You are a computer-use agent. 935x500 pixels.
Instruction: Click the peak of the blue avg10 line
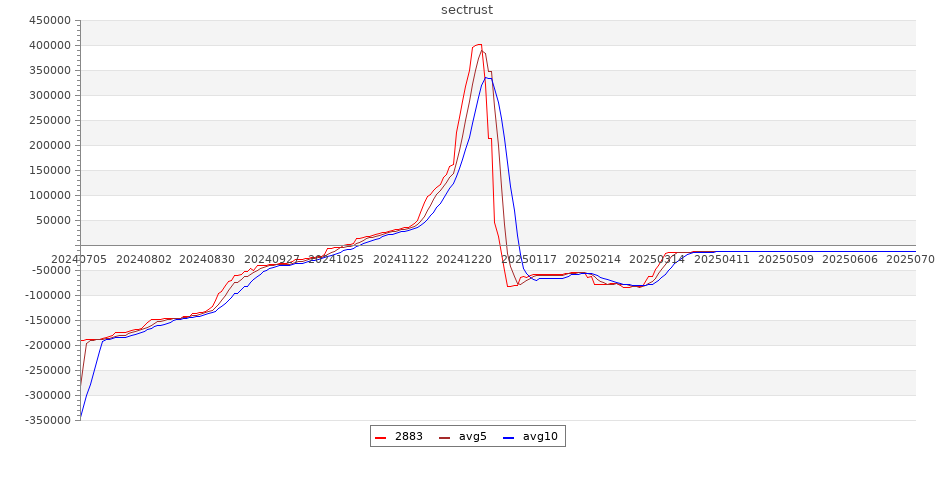click(x=487, y=78)
